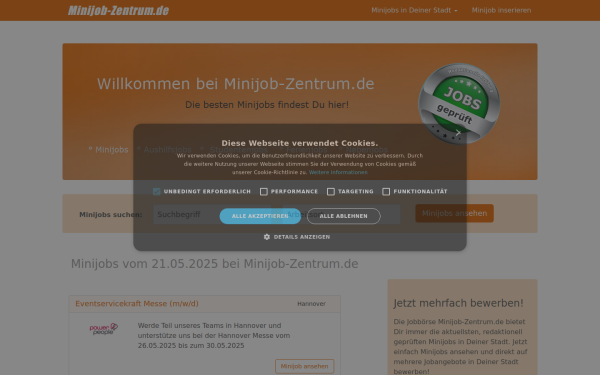The height and width of the screenshot is (375, 600).
Task: Enable the Funktionalität cookies checkbox
Action: (386, 191)
